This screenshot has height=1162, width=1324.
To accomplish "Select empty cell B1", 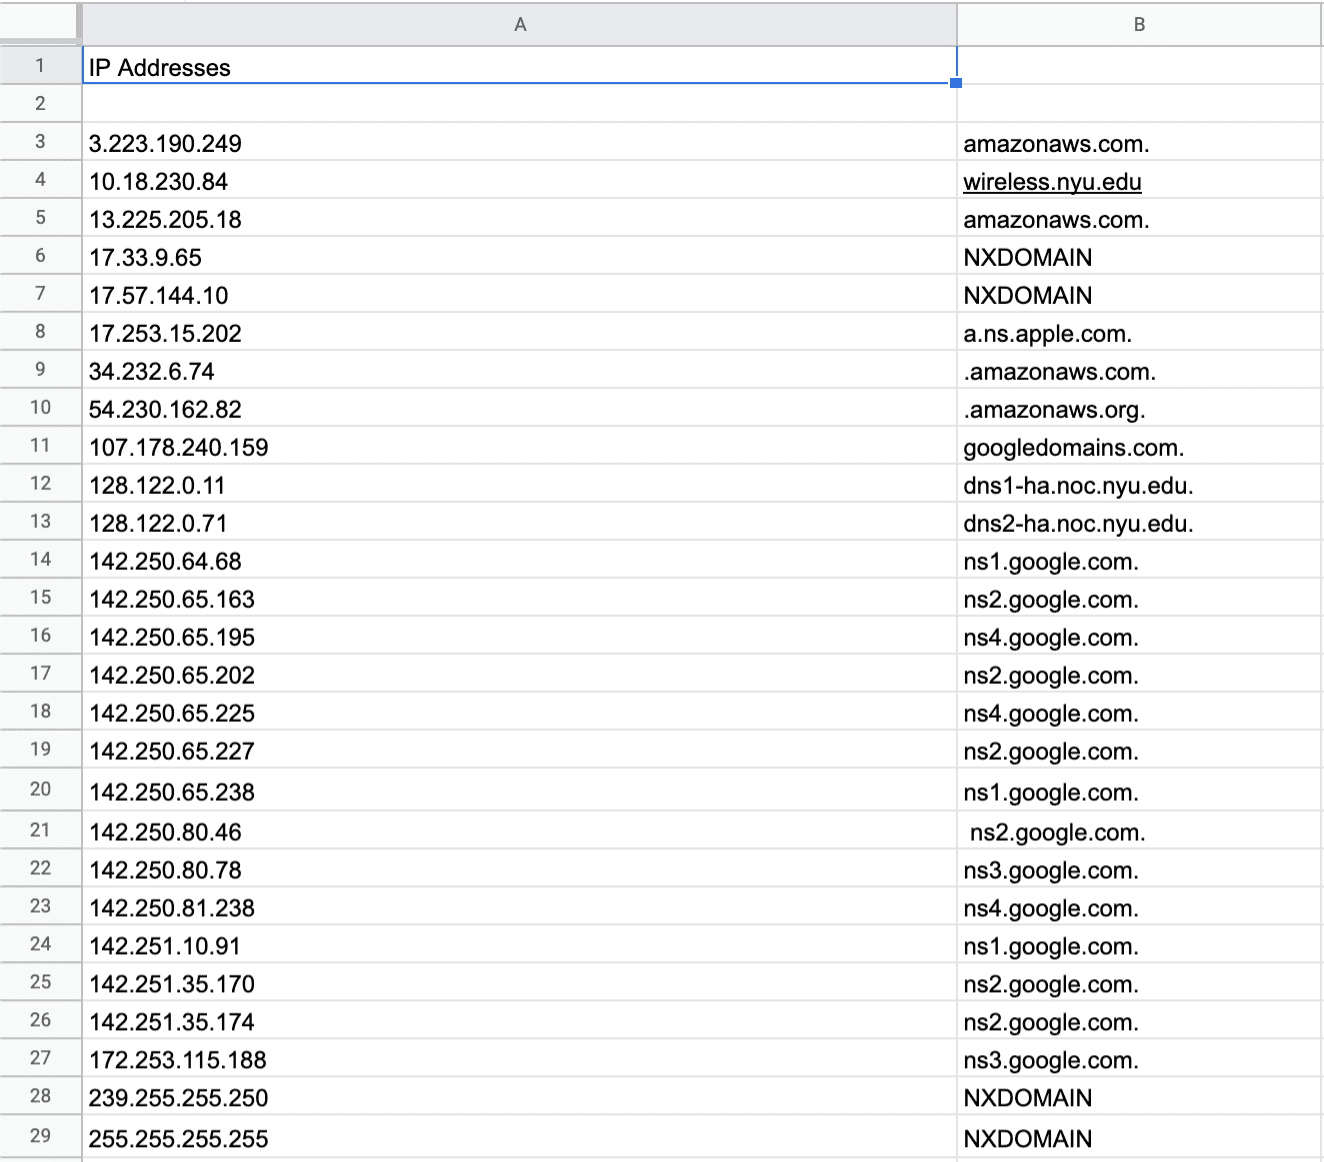I will click(x=1140, y=66).
